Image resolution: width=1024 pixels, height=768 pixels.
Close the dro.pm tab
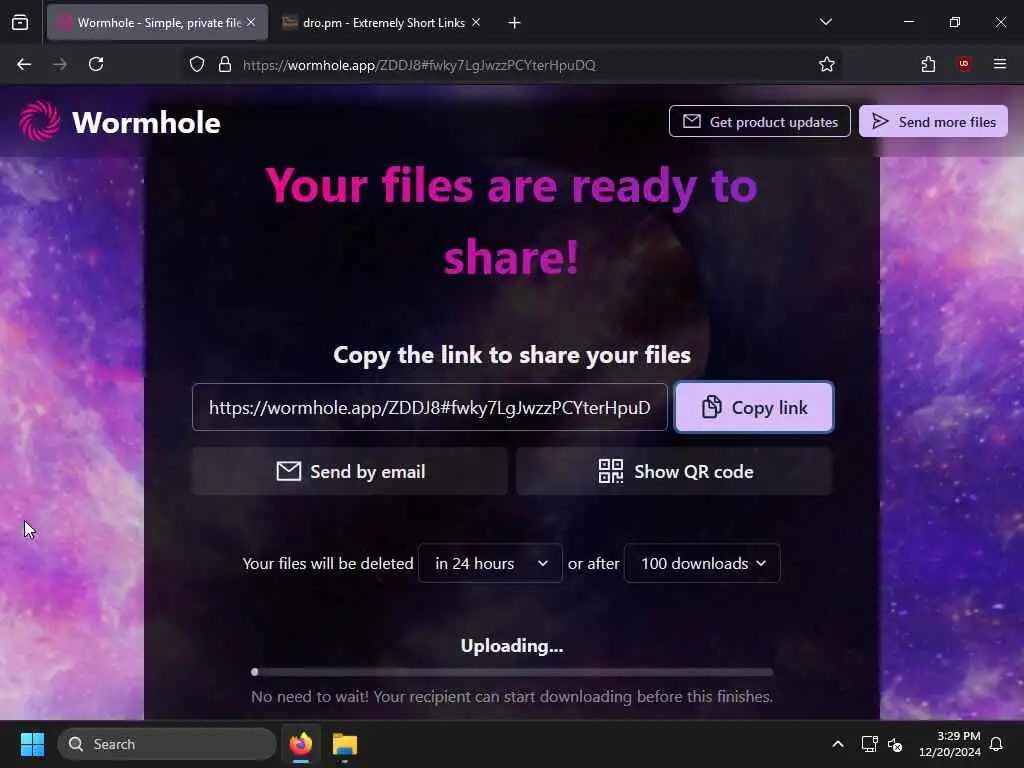pyautogui.click(x=476, y=22)
